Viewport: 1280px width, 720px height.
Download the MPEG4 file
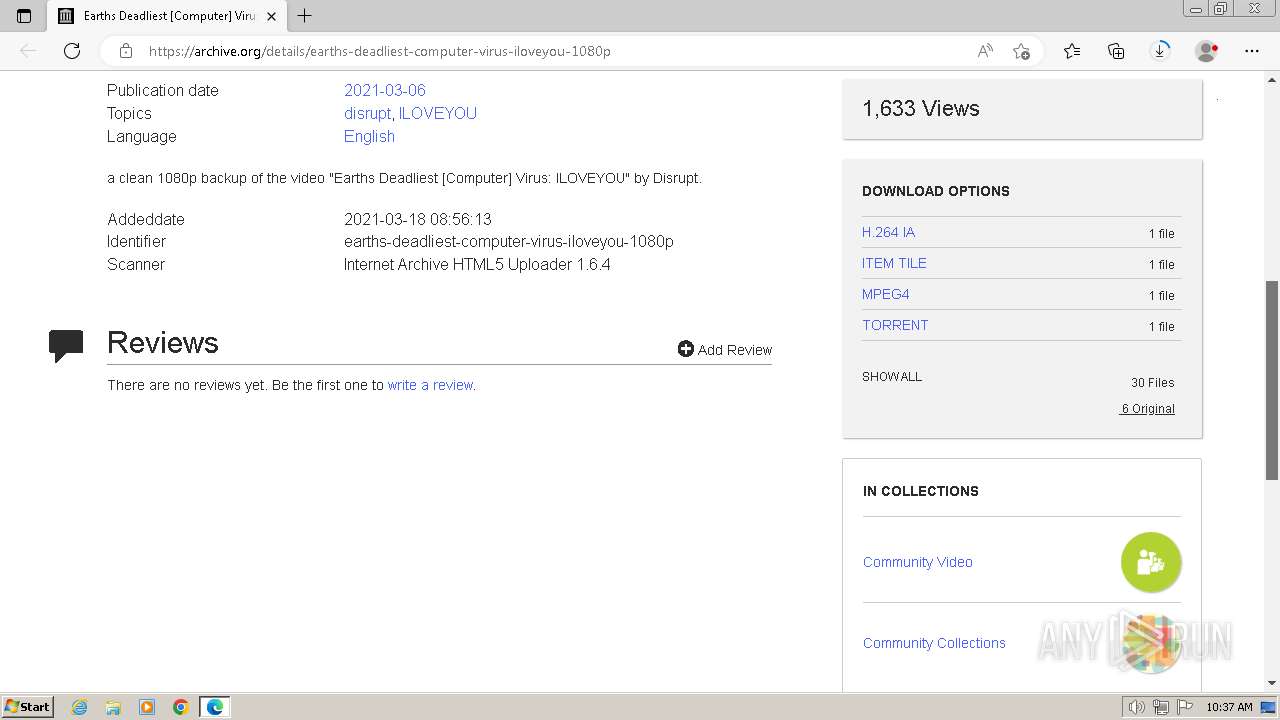tap(886, 294)
